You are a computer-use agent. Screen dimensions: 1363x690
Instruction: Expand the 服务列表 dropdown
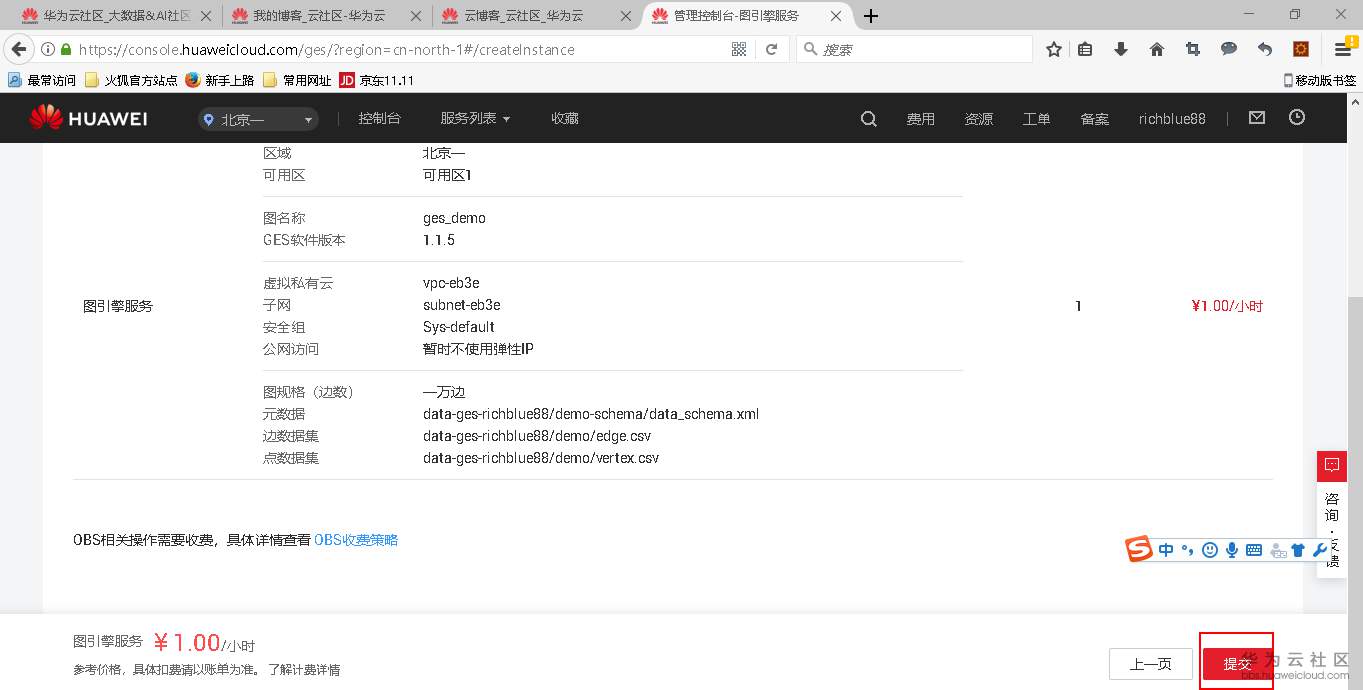474,117
